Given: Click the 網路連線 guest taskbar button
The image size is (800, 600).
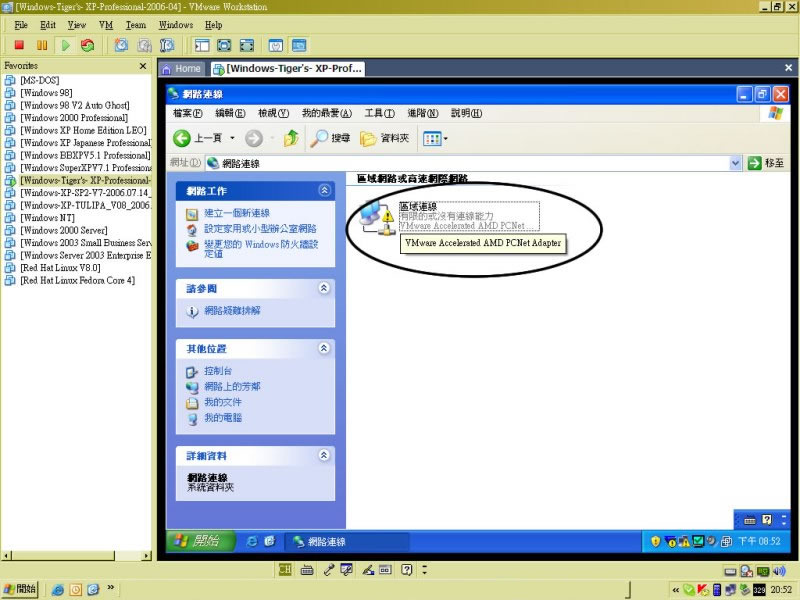Looking at the screenshot, I should (347, 542).
